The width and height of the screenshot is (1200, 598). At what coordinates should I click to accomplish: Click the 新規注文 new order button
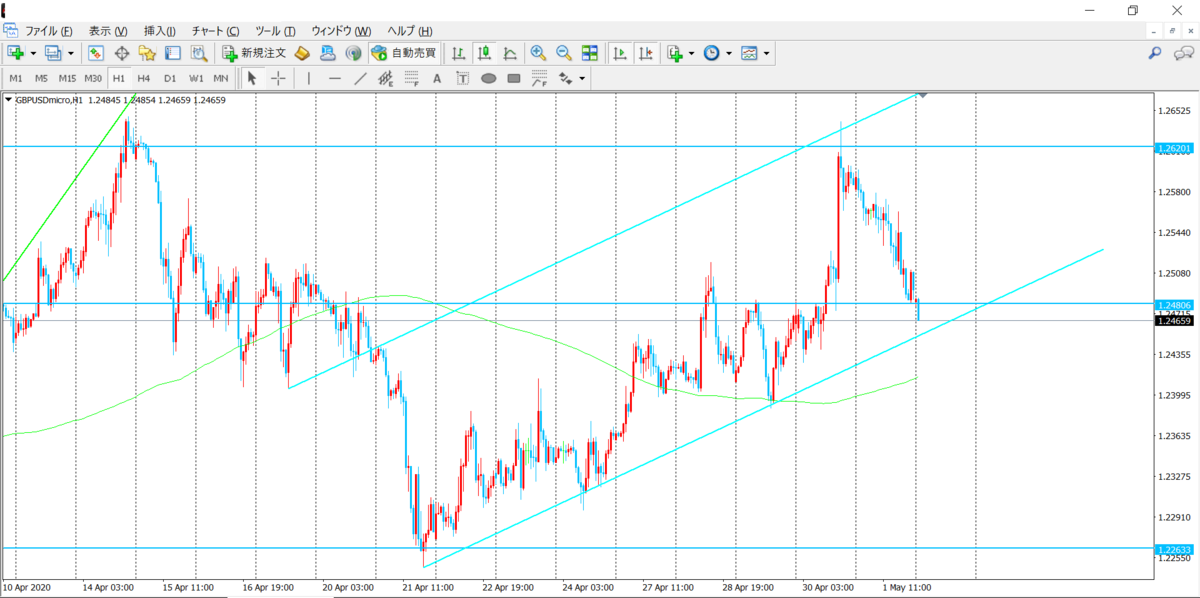(x=254, y=53)
